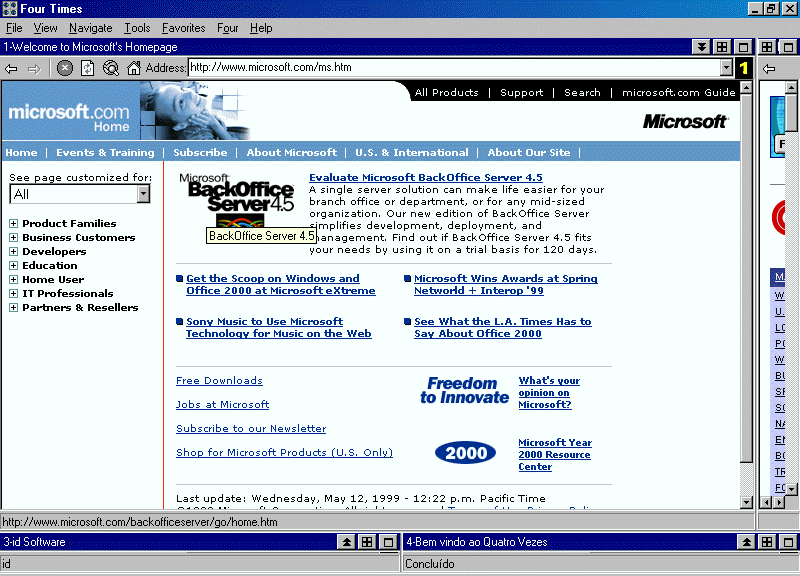The image size is (800, 576).
Task: Stop loading with the round X toolbar icon
Action: click(x=65, y=68)
